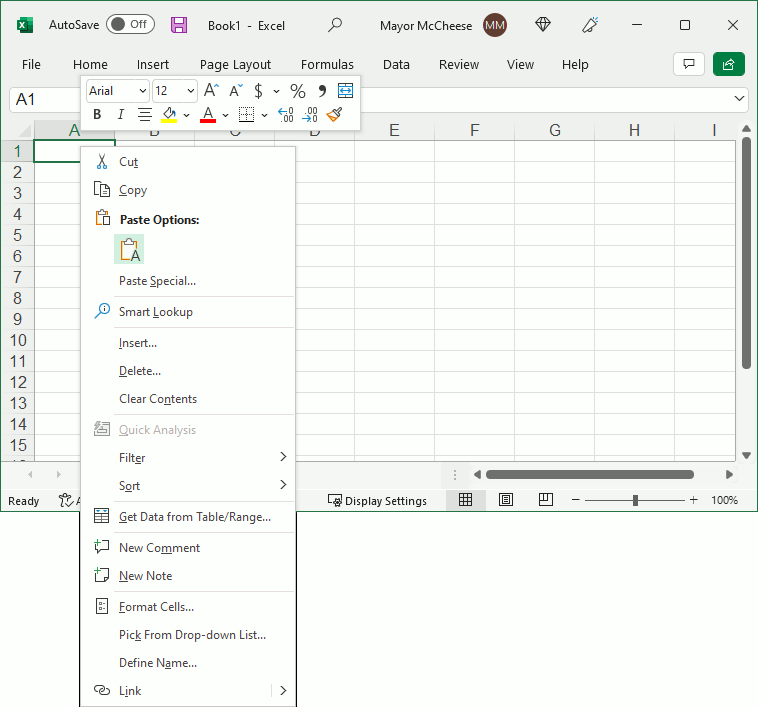Toggle Italic in the mini toolbar

[121, 115]
